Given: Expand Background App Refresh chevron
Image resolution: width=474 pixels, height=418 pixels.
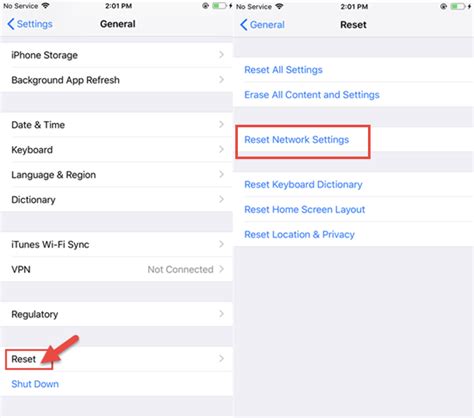Looking at the screenshot, I should click(x=221, y=80).
